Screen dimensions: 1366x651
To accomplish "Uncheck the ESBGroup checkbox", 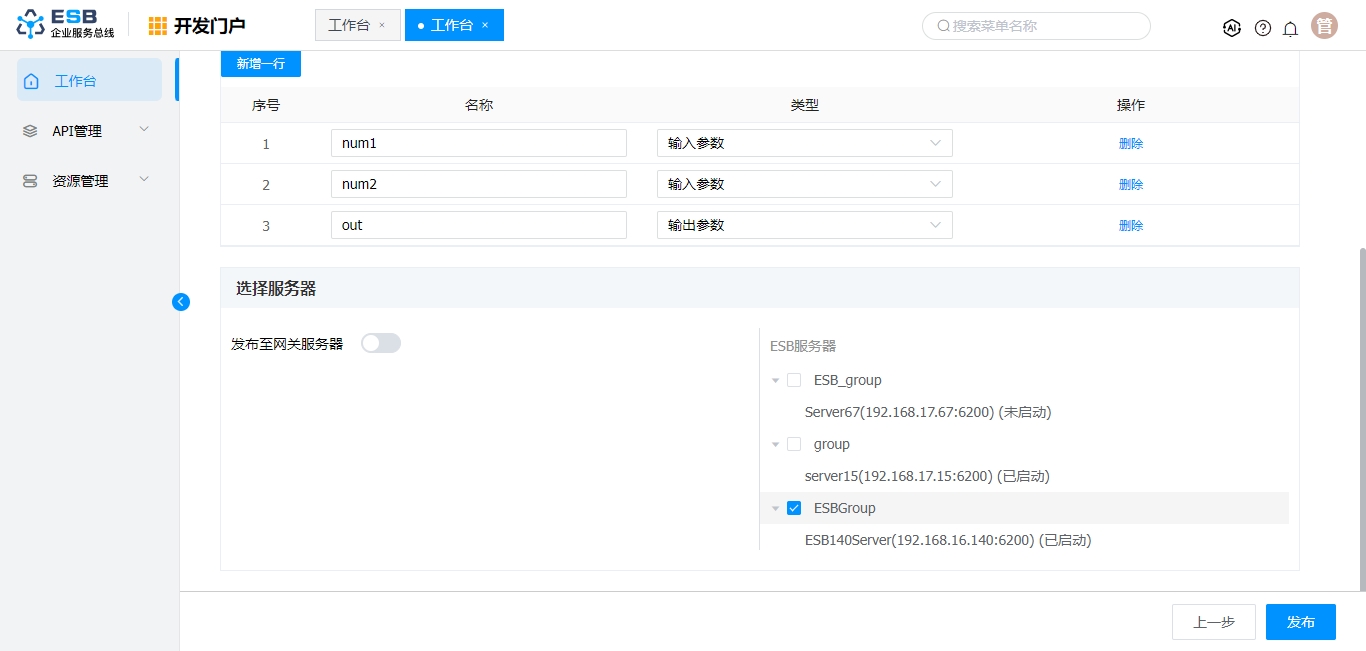I will pos(794,508).
